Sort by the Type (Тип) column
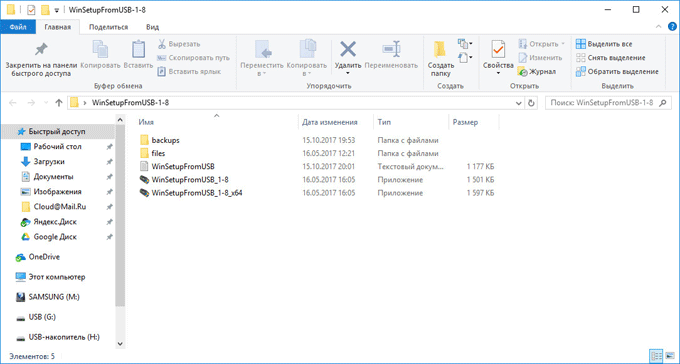Screen dimensions: 680x364 tap(410, 122)
